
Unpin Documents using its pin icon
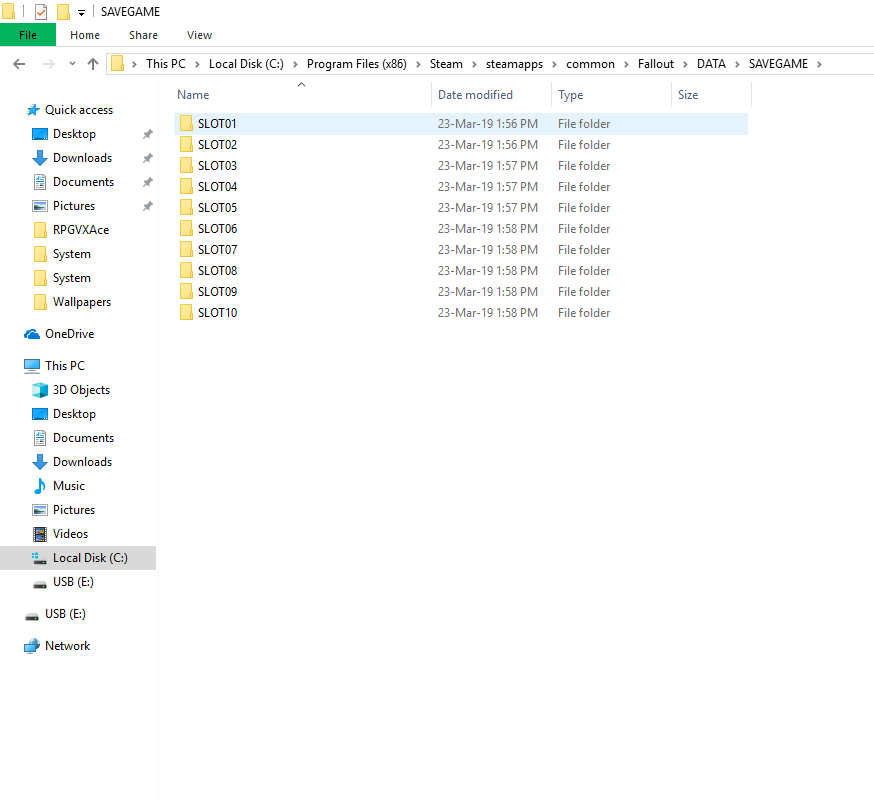[x=147, y=182]
